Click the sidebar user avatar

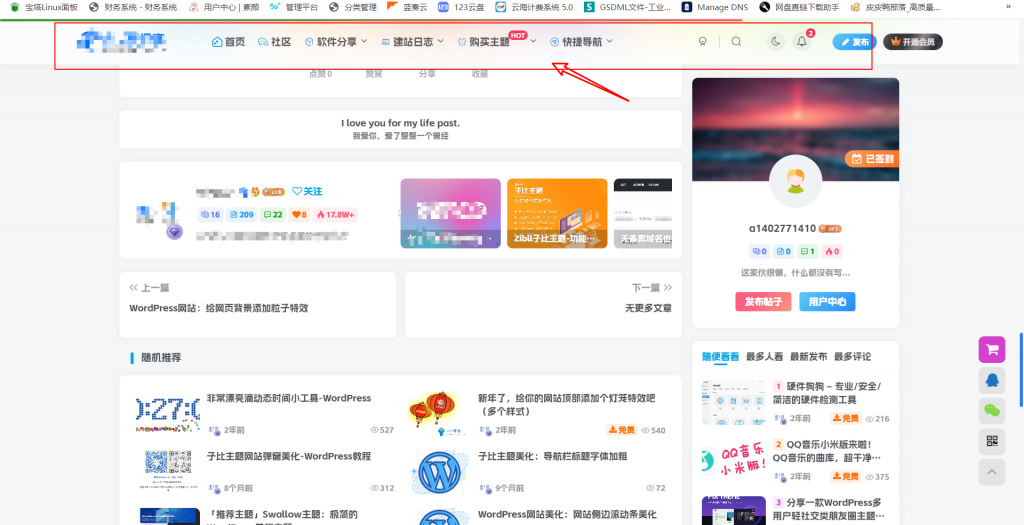[795, 182]
